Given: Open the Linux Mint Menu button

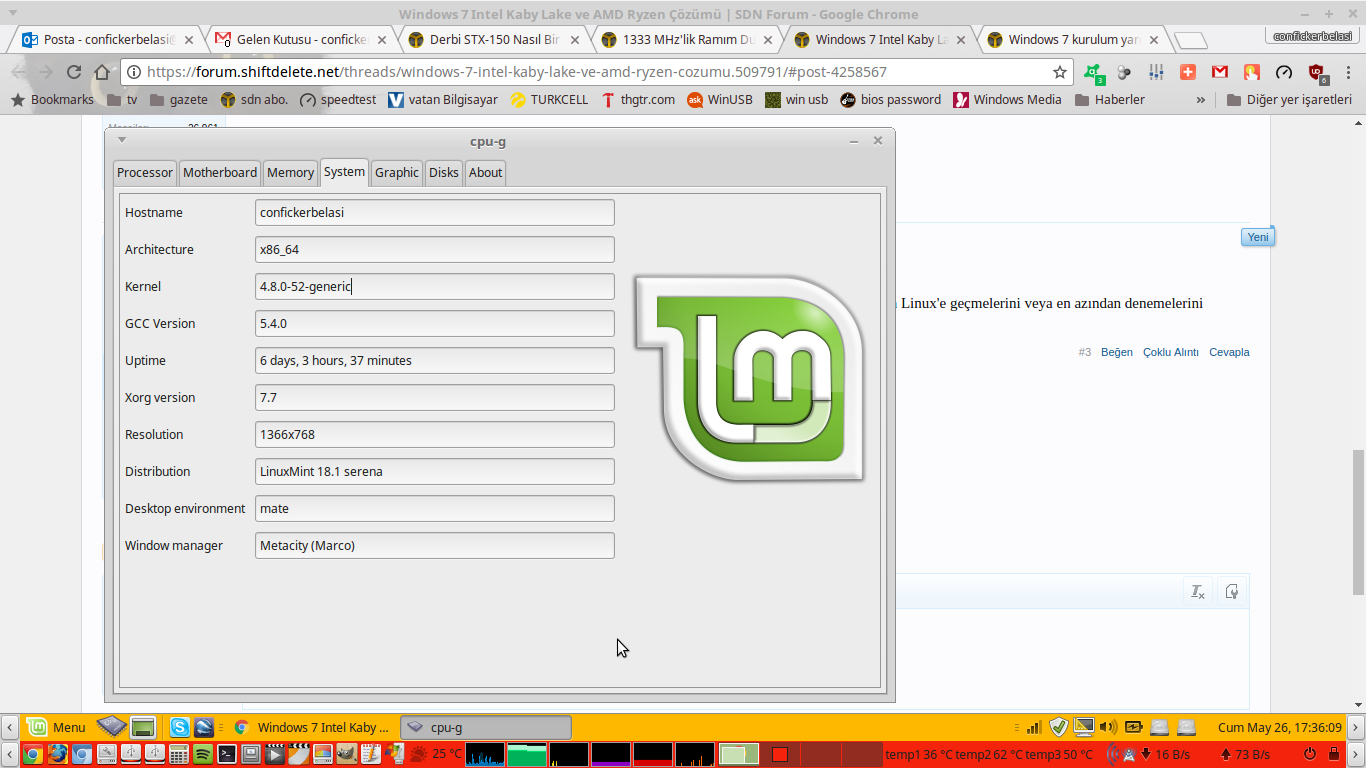Looking at the screenshot, I should click(x=56, y=727).
